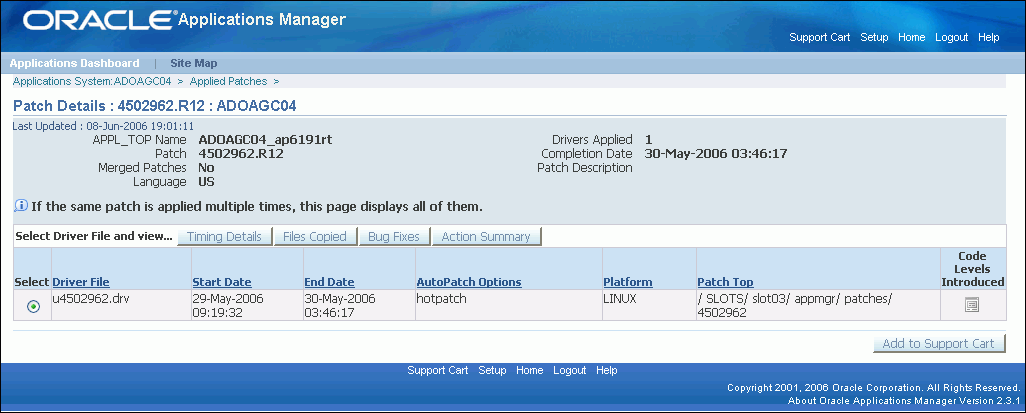
Task: Open Help in the footer
Action: [x=607, y=370]
